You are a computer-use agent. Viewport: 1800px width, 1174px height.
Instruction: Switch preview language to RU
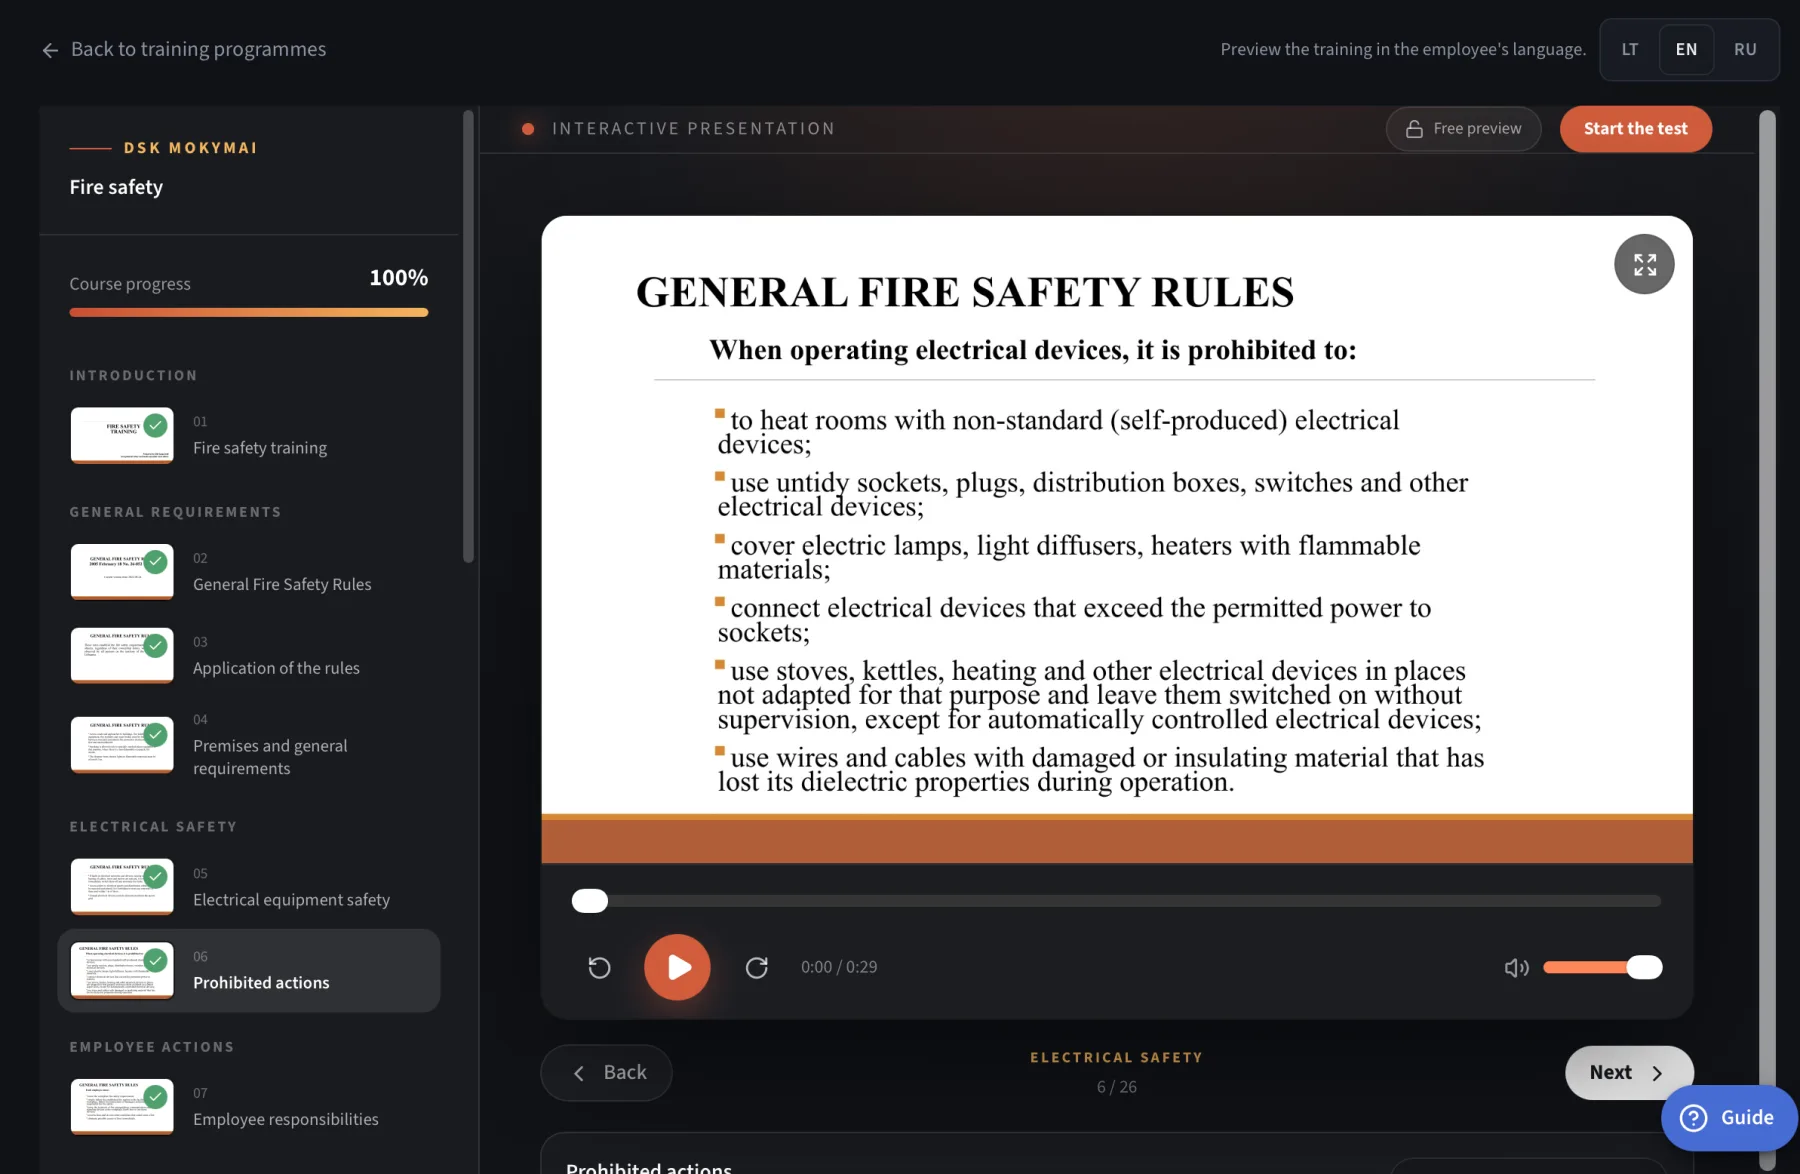(1745, 49)
